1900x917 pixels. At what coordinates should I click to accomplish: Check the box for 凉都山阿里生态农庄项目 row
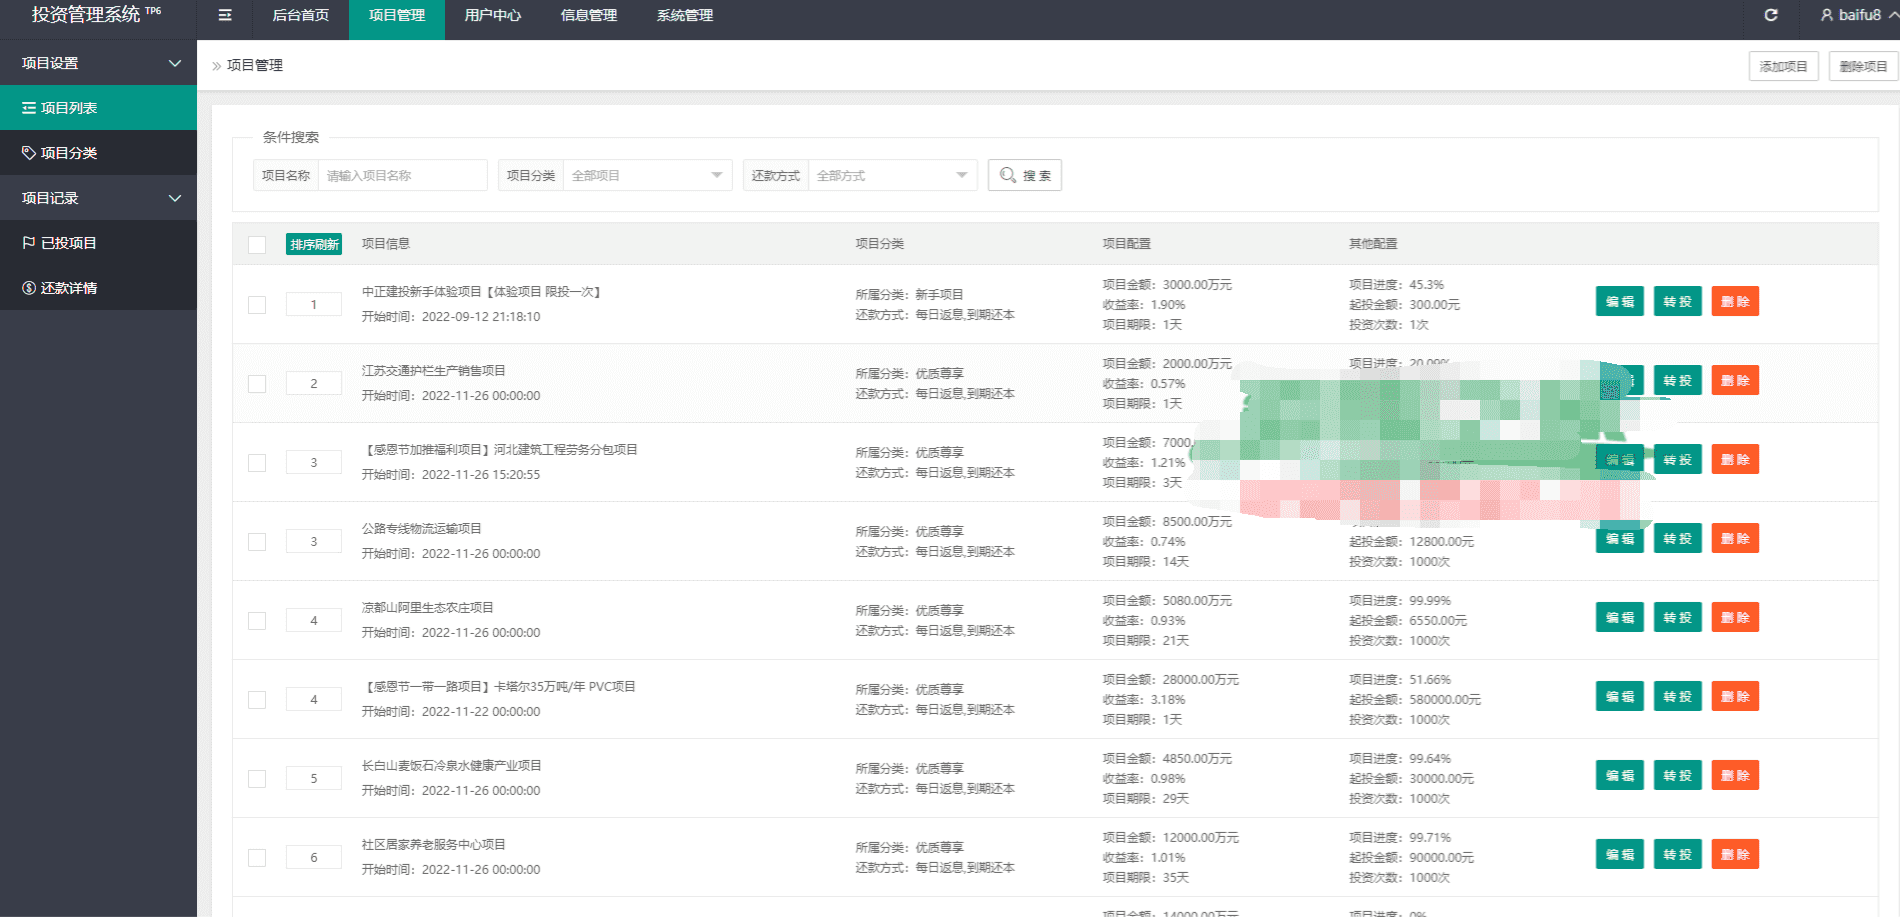[x=257, y=621]
